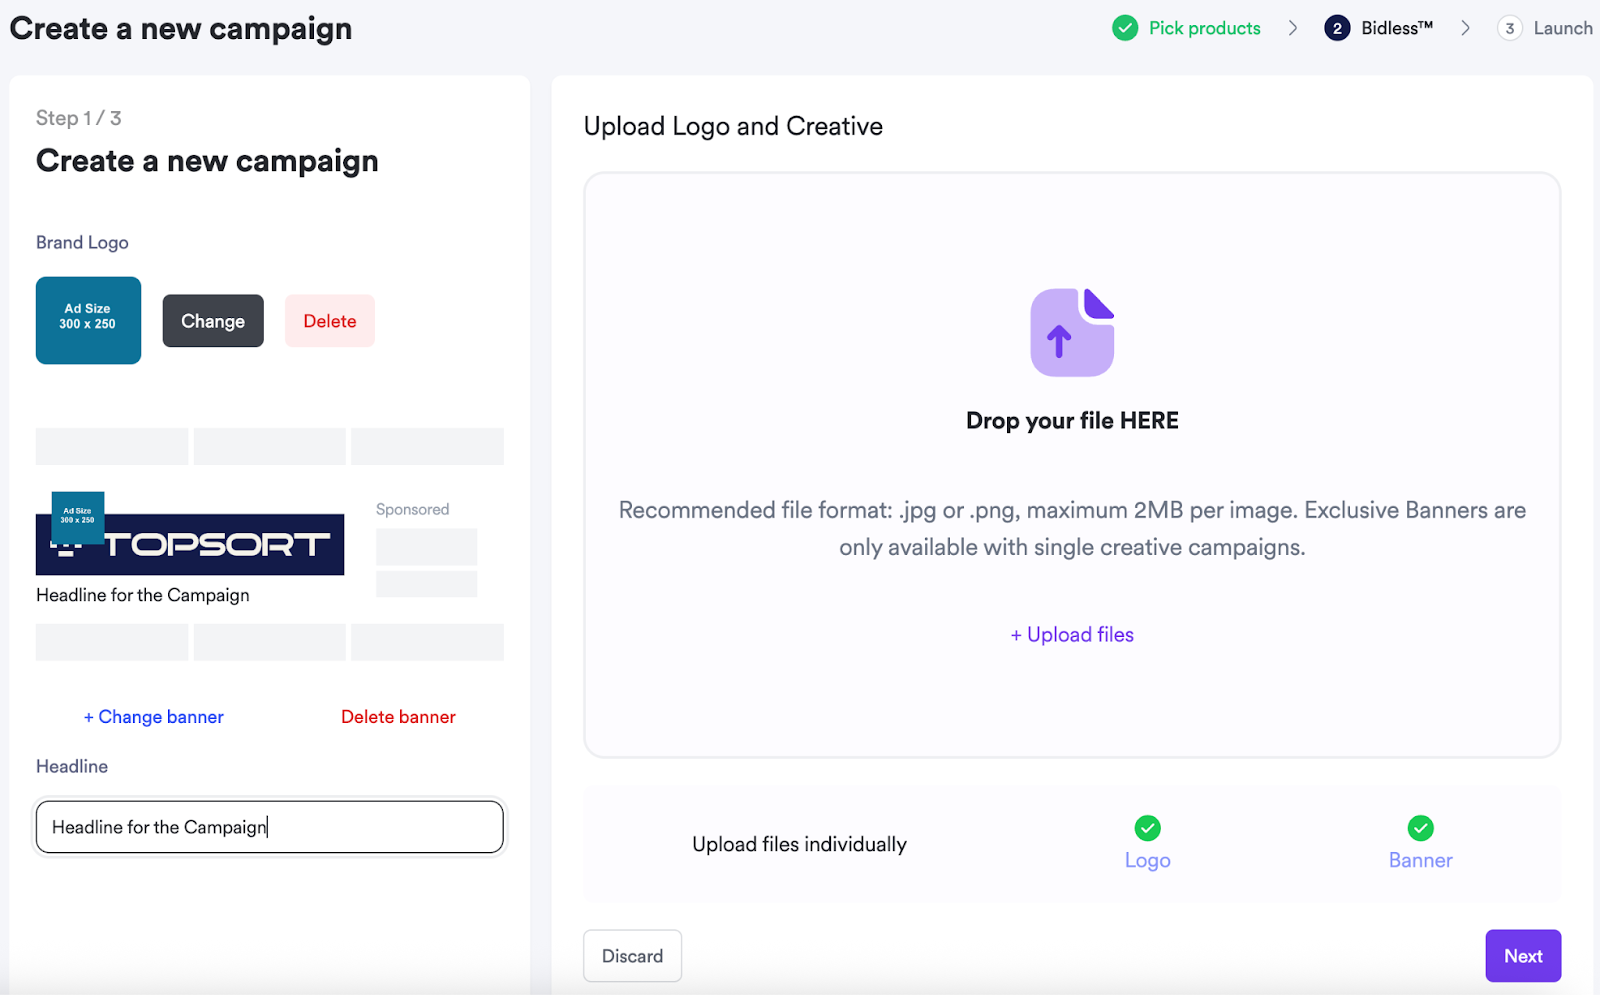Focus the Headline input field
The height and width of the screenshot is (995, 1600).
[x=270, y=827]
